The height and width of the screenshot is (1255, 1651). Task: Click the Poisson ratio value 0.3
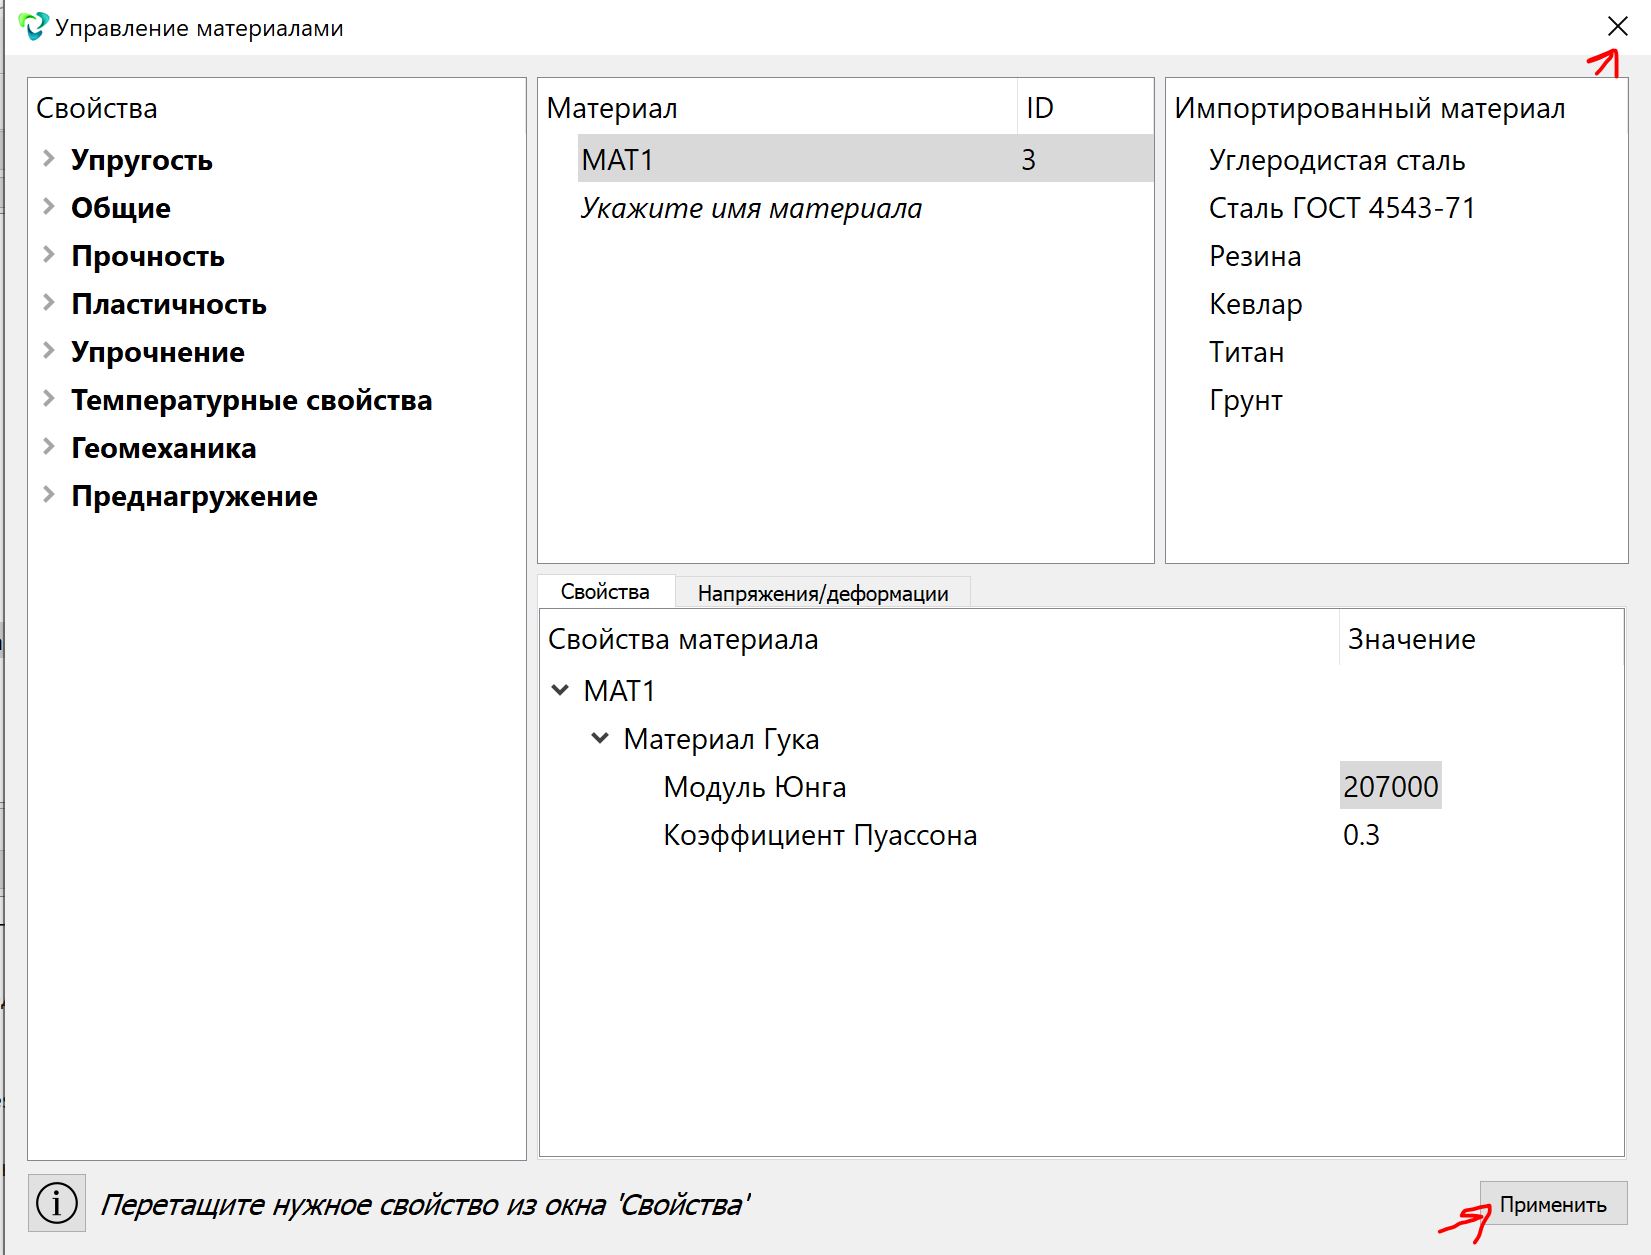(x=1361, y=834)
